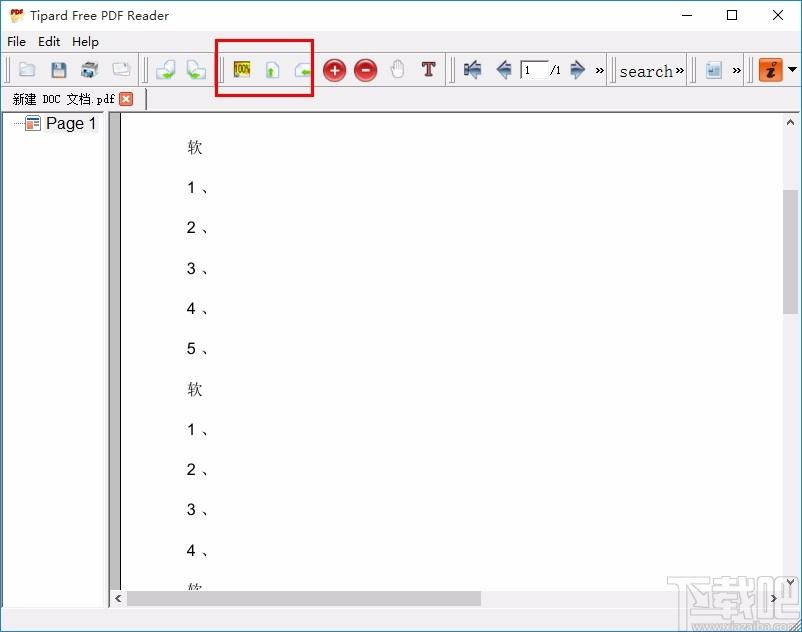The height and width of the screenshot is (632, 802).
Task: Open the Edit menu
Action: click(x=49, y=41)
